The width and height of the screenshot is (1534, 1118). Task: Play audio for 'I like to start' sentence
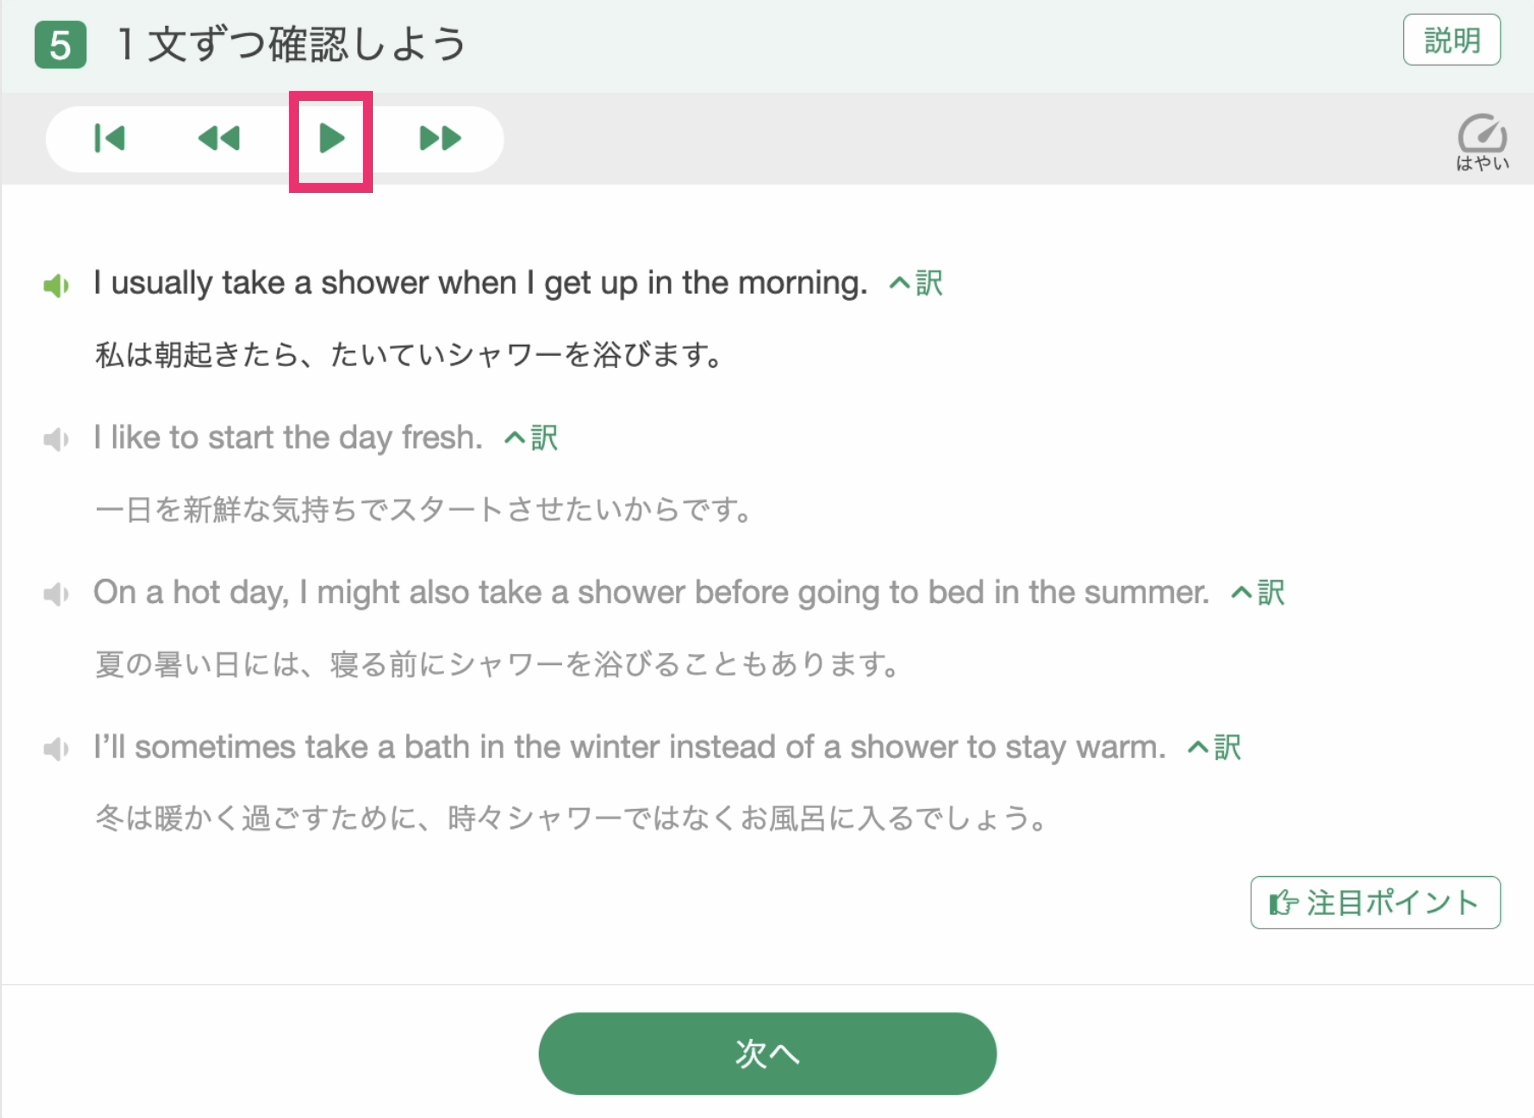56,440
